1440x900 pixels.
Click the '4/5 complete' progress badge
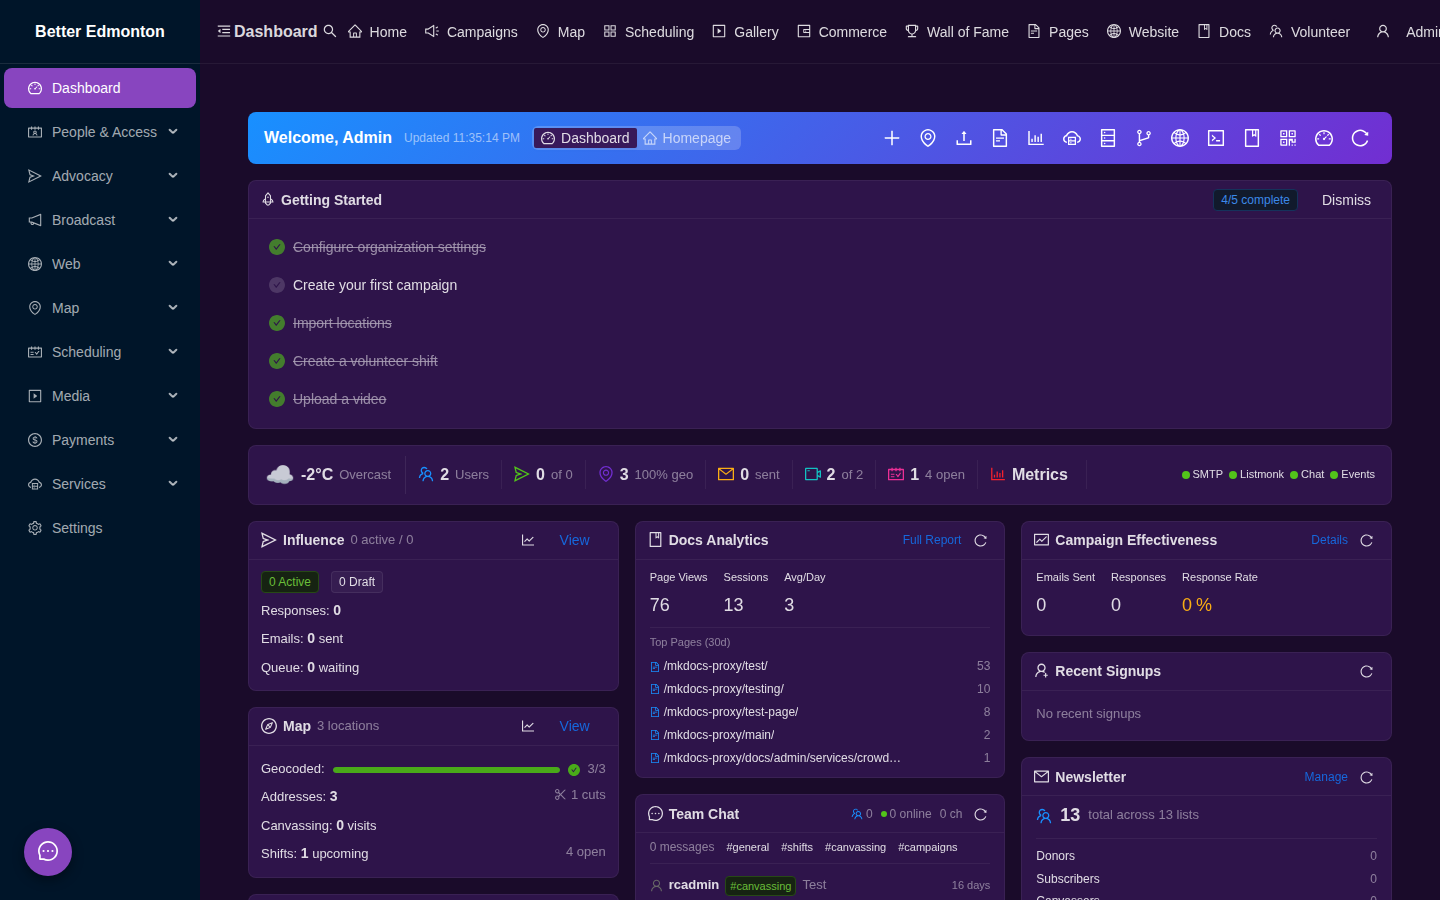tap(1255, 200)
